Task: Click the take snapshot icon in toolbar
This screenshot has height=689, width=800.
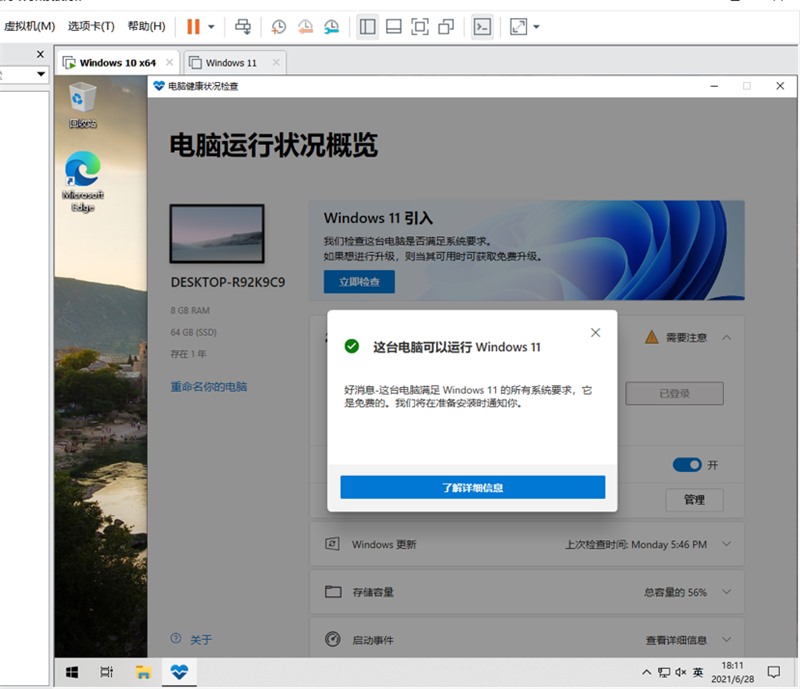Action: pyautogui.click(x=279, y=27)
